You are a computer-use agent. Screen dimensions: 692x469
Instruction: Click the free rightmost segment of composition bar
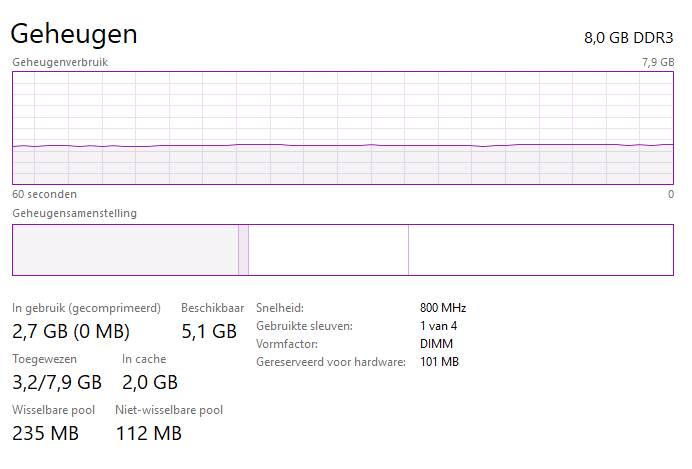coord(540,249)
